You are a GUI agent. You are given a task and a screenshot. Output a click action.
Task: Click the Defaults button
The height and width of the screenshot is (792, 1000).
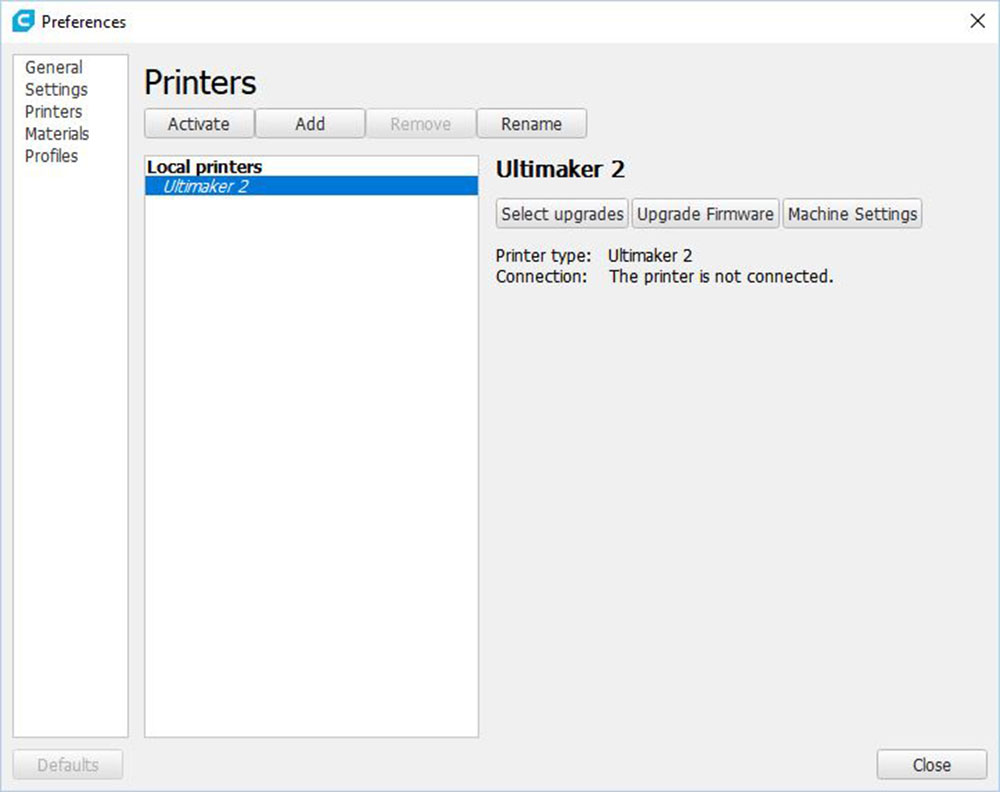tap(68, 765)
